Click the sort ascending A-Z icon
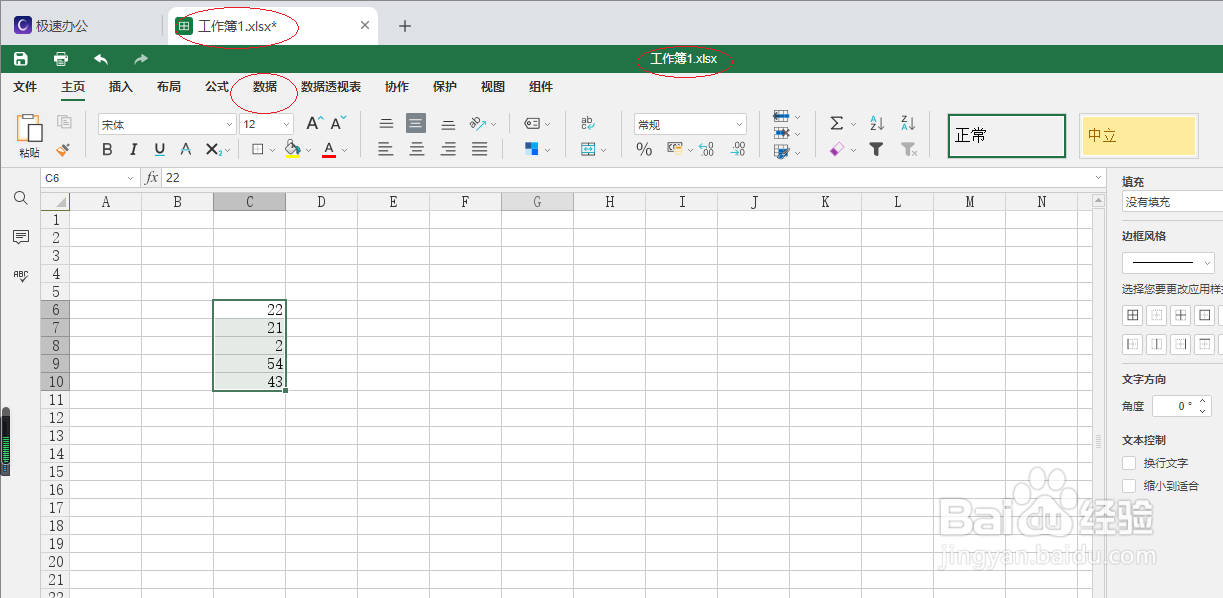1223x598 pixels. 876,122
